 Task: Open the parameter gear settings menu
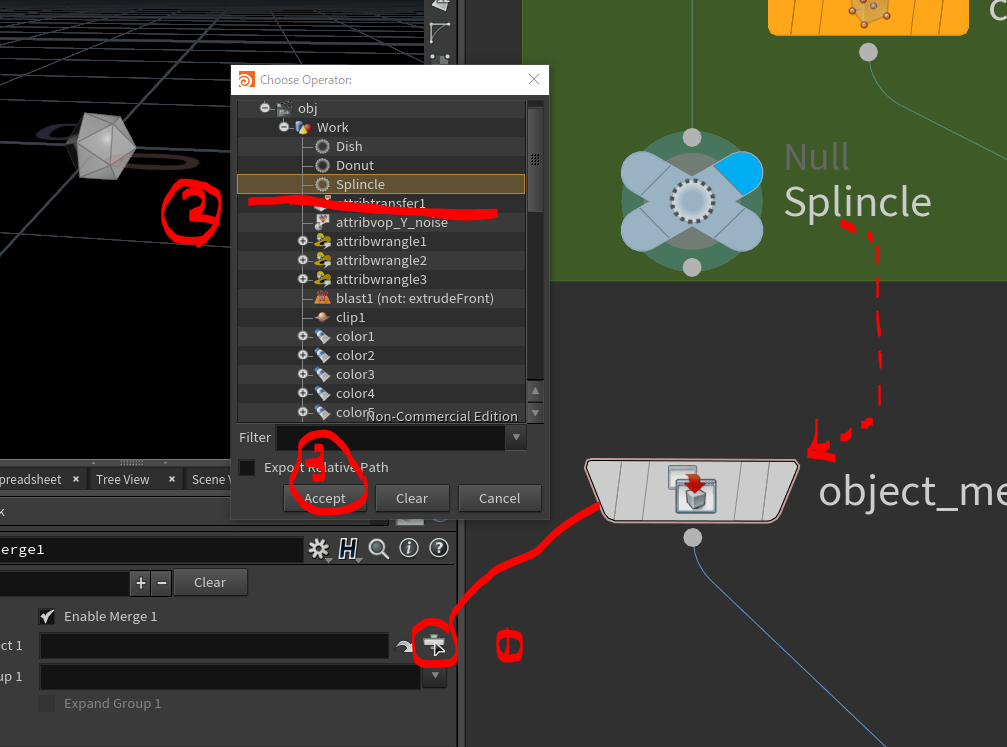pos(319,549)
